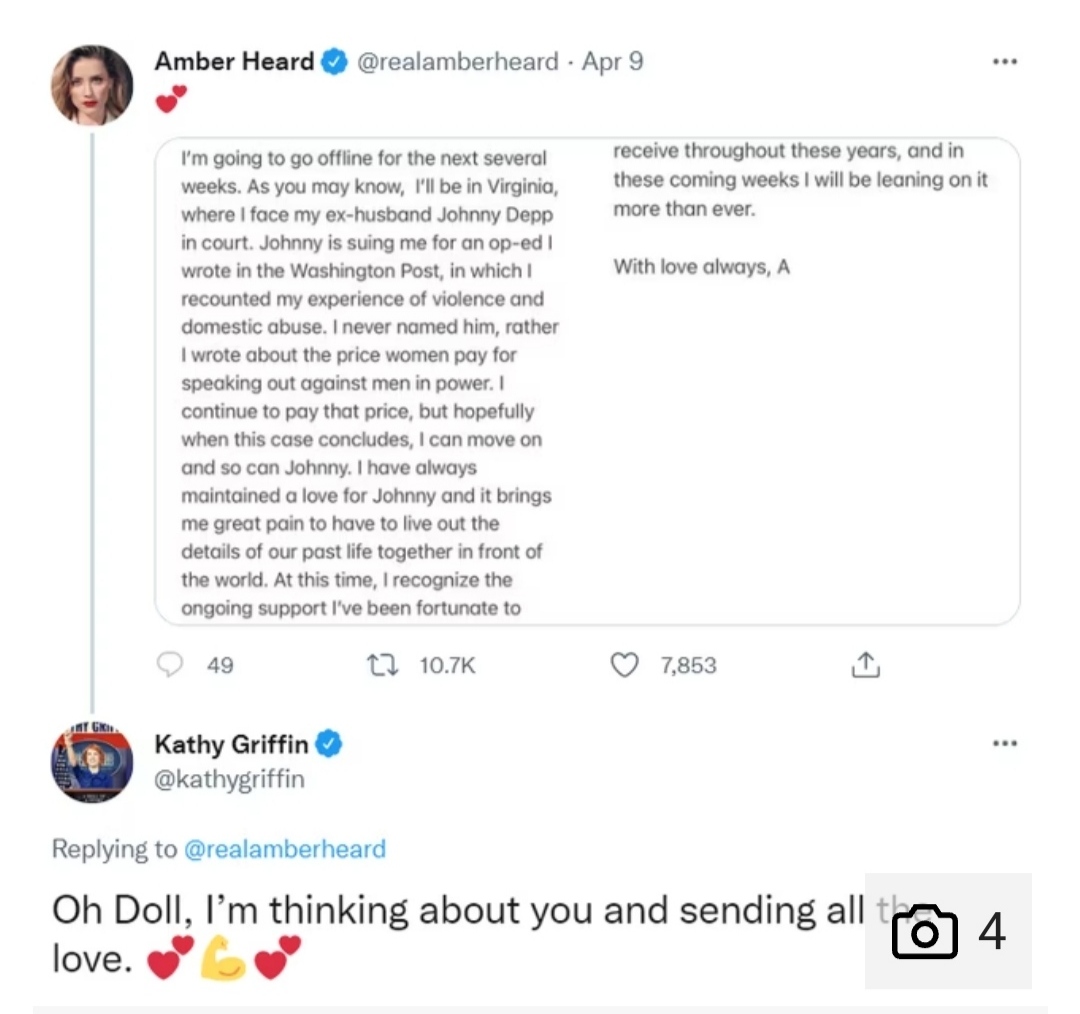View Kathy Griffin's profile picture
The image size is (1080, 1014).
coord(92,766)
